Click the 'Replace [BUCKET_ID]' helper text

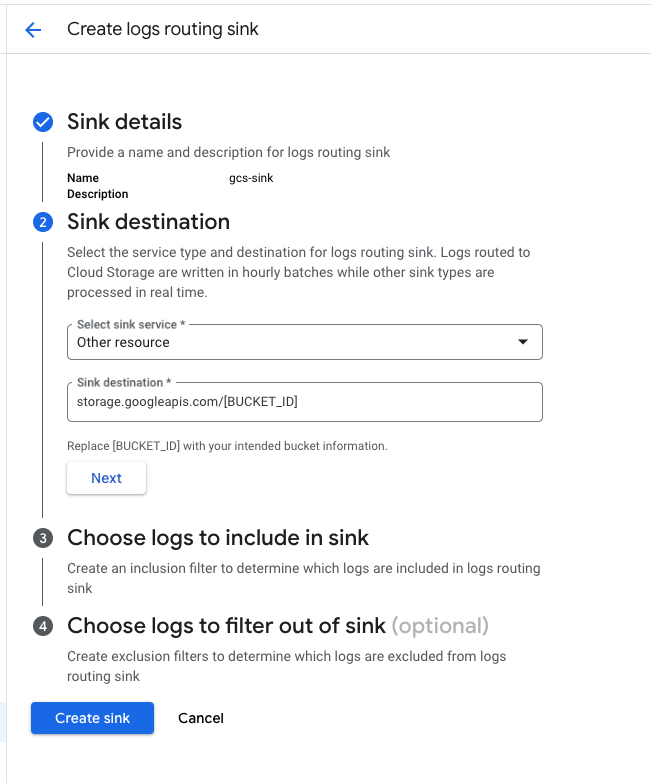click(227, 445)
